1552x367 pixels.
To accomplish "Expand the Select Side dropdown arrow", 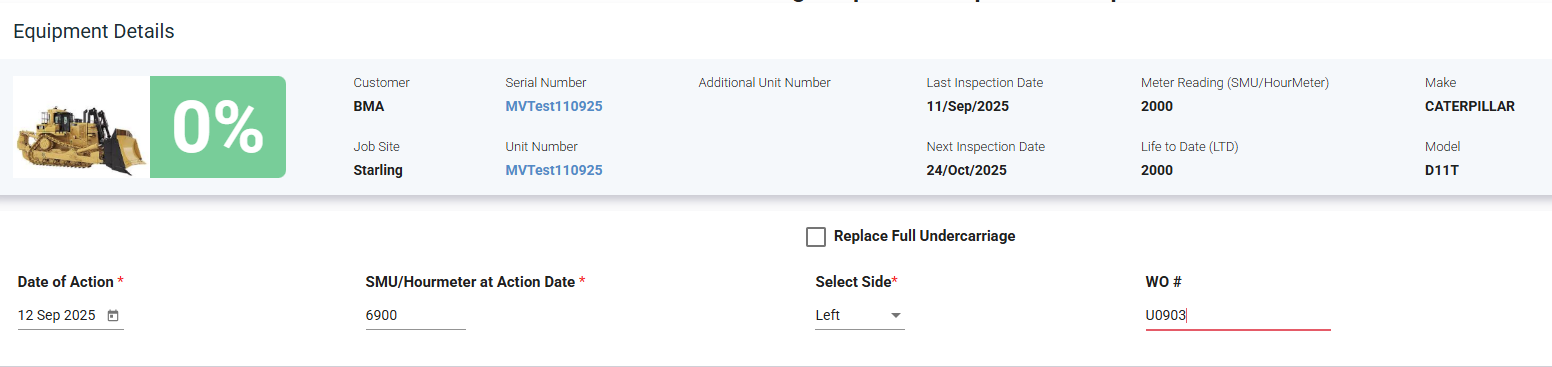I will pos(896,316).
